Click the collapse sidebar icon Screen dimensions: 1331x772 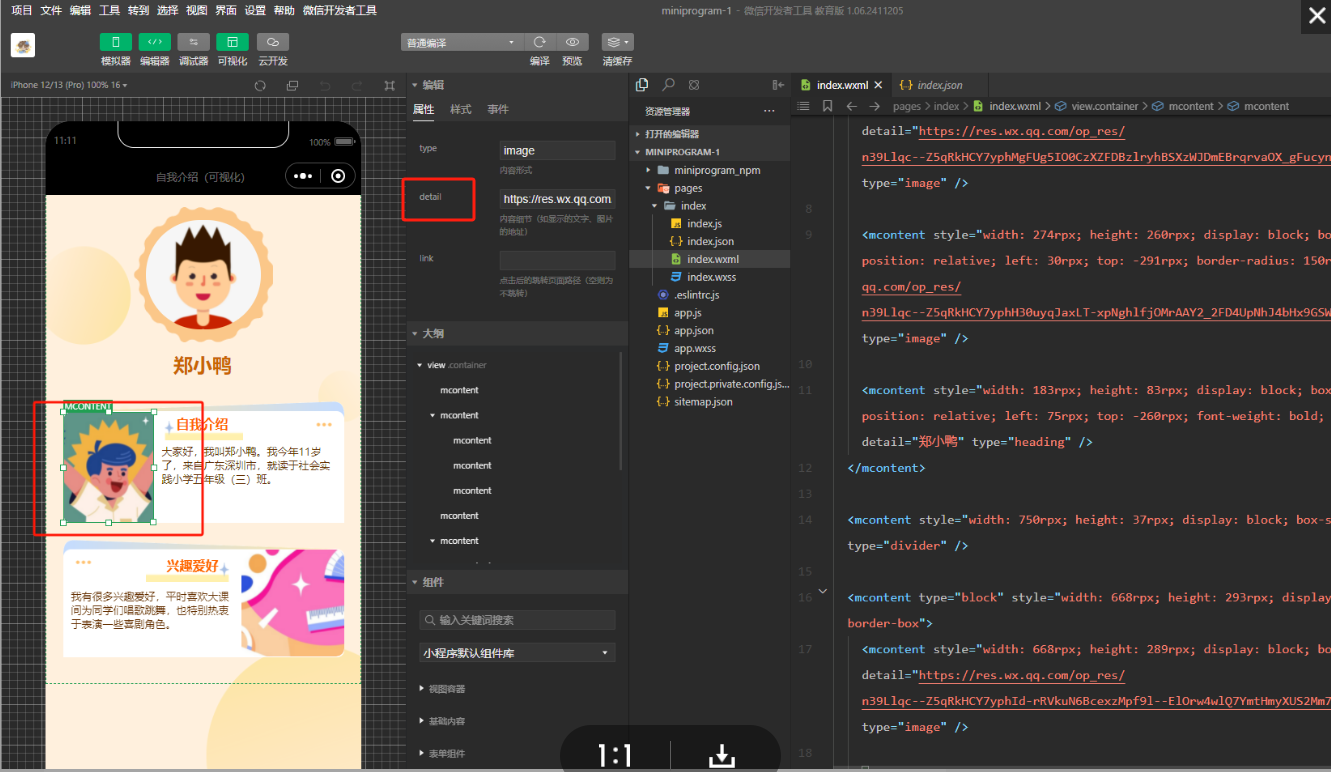pyautogui.click(x=778, y=85)
